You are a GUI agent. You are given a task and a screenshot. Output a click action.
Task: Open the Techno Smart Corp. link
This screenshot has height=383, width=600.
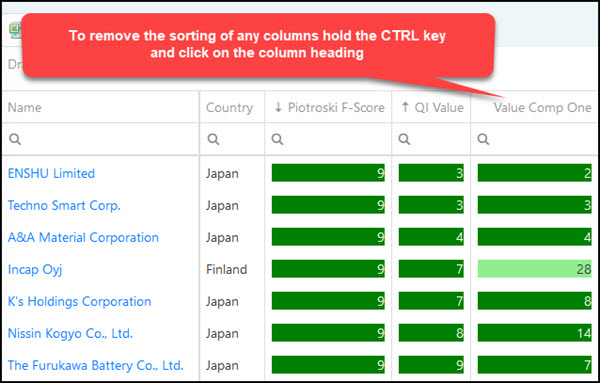[64, 205]
